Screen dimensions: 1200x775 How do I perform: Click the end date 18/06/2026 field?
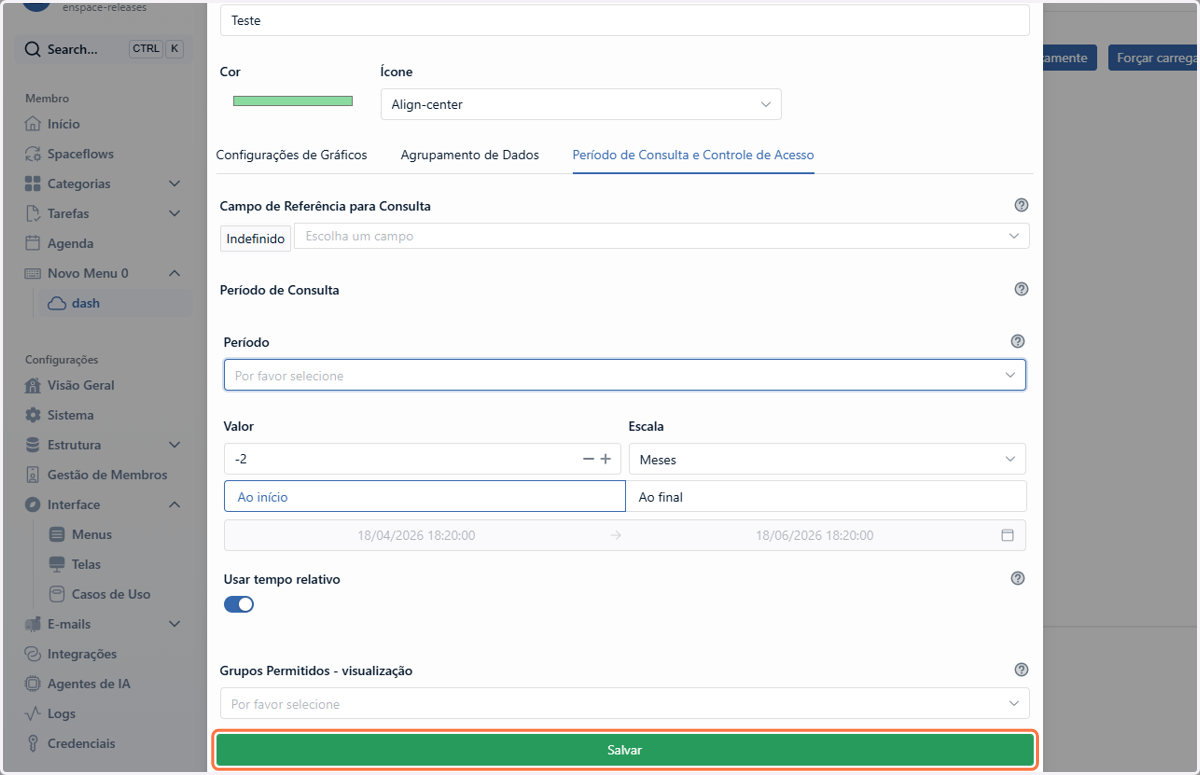pos(814,535)
